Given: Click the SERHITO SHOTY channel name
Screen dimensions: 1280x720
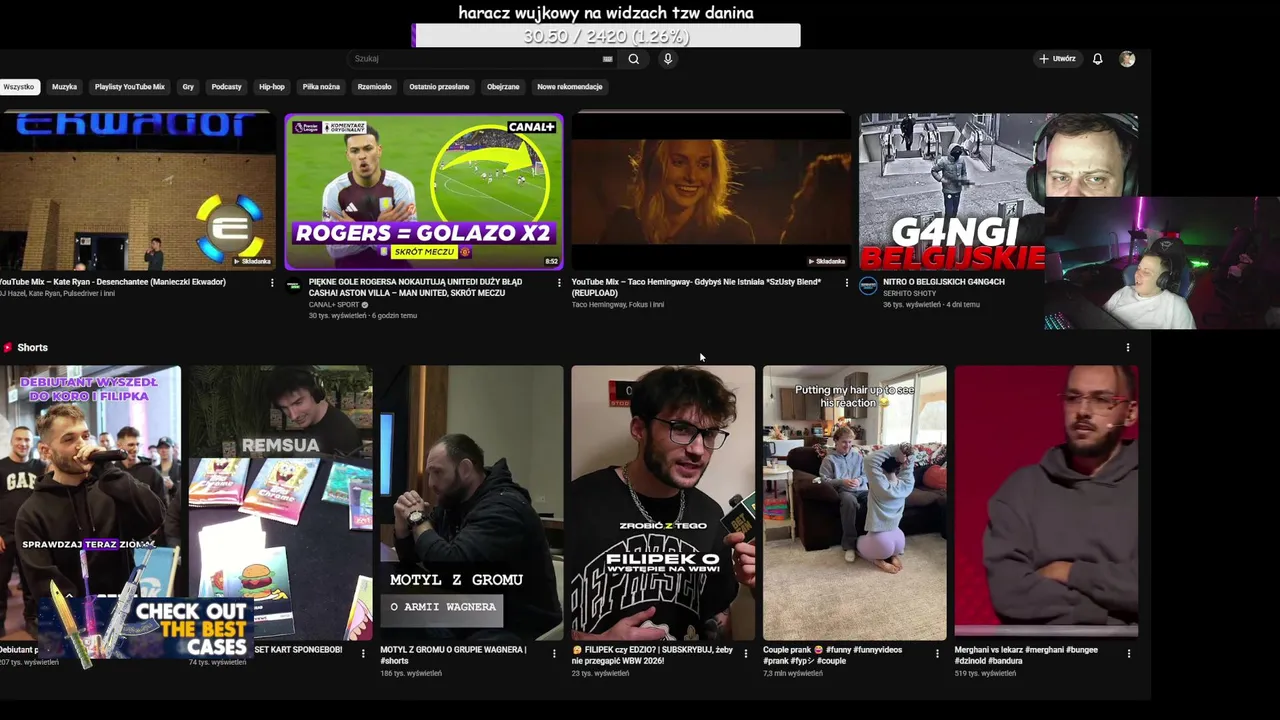Looking at the screenshot, I should (910, 293).
